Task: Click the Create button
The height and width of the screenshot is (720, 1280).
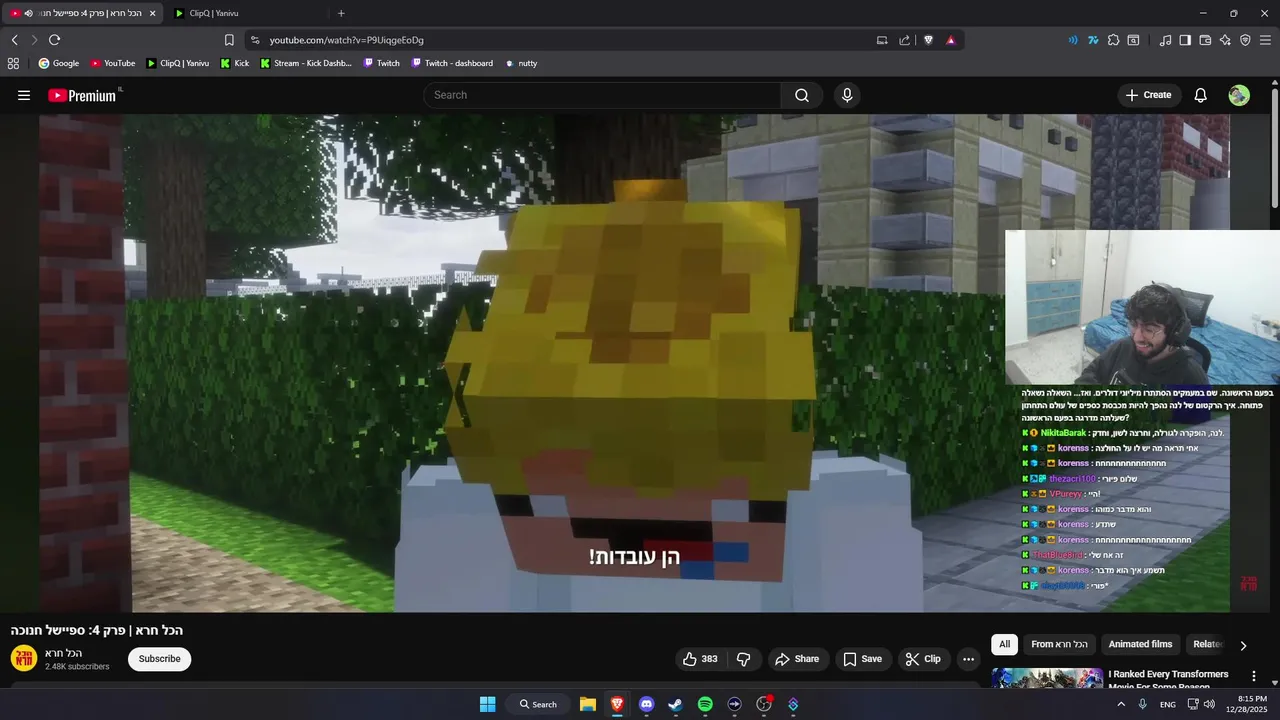Action: click(1148, 95)
